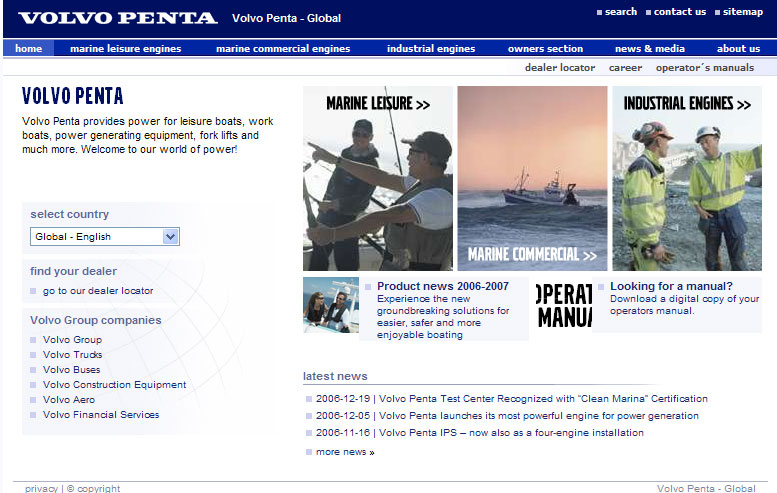This screenshot has width=777, height=493.
Task: Open Volvo Trucks link
Action: (x=72, y=355)
